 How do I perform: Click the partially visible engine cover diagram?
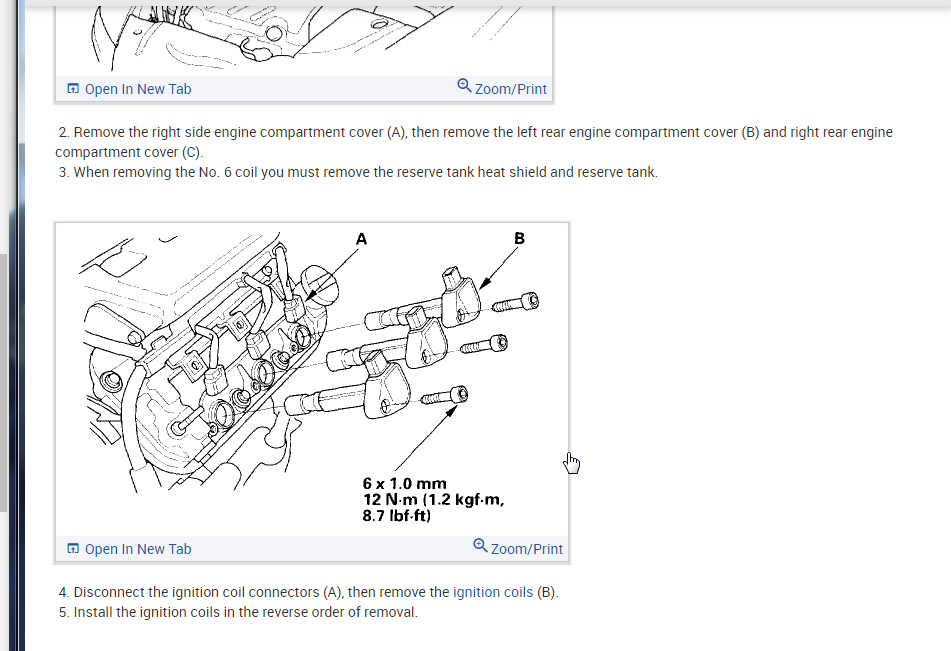coord(304,40)
